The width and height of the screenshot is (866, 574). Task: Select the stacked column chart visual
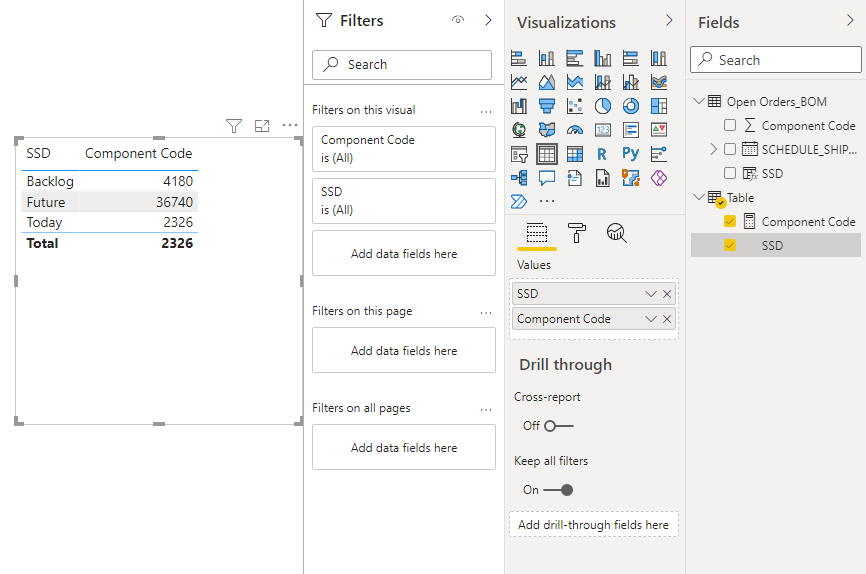[547, 58]
